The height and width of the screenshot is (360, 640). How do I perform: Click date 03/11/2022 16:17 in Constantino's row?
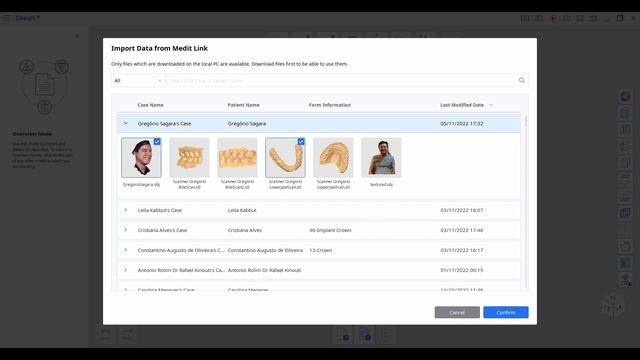[462, 250]
